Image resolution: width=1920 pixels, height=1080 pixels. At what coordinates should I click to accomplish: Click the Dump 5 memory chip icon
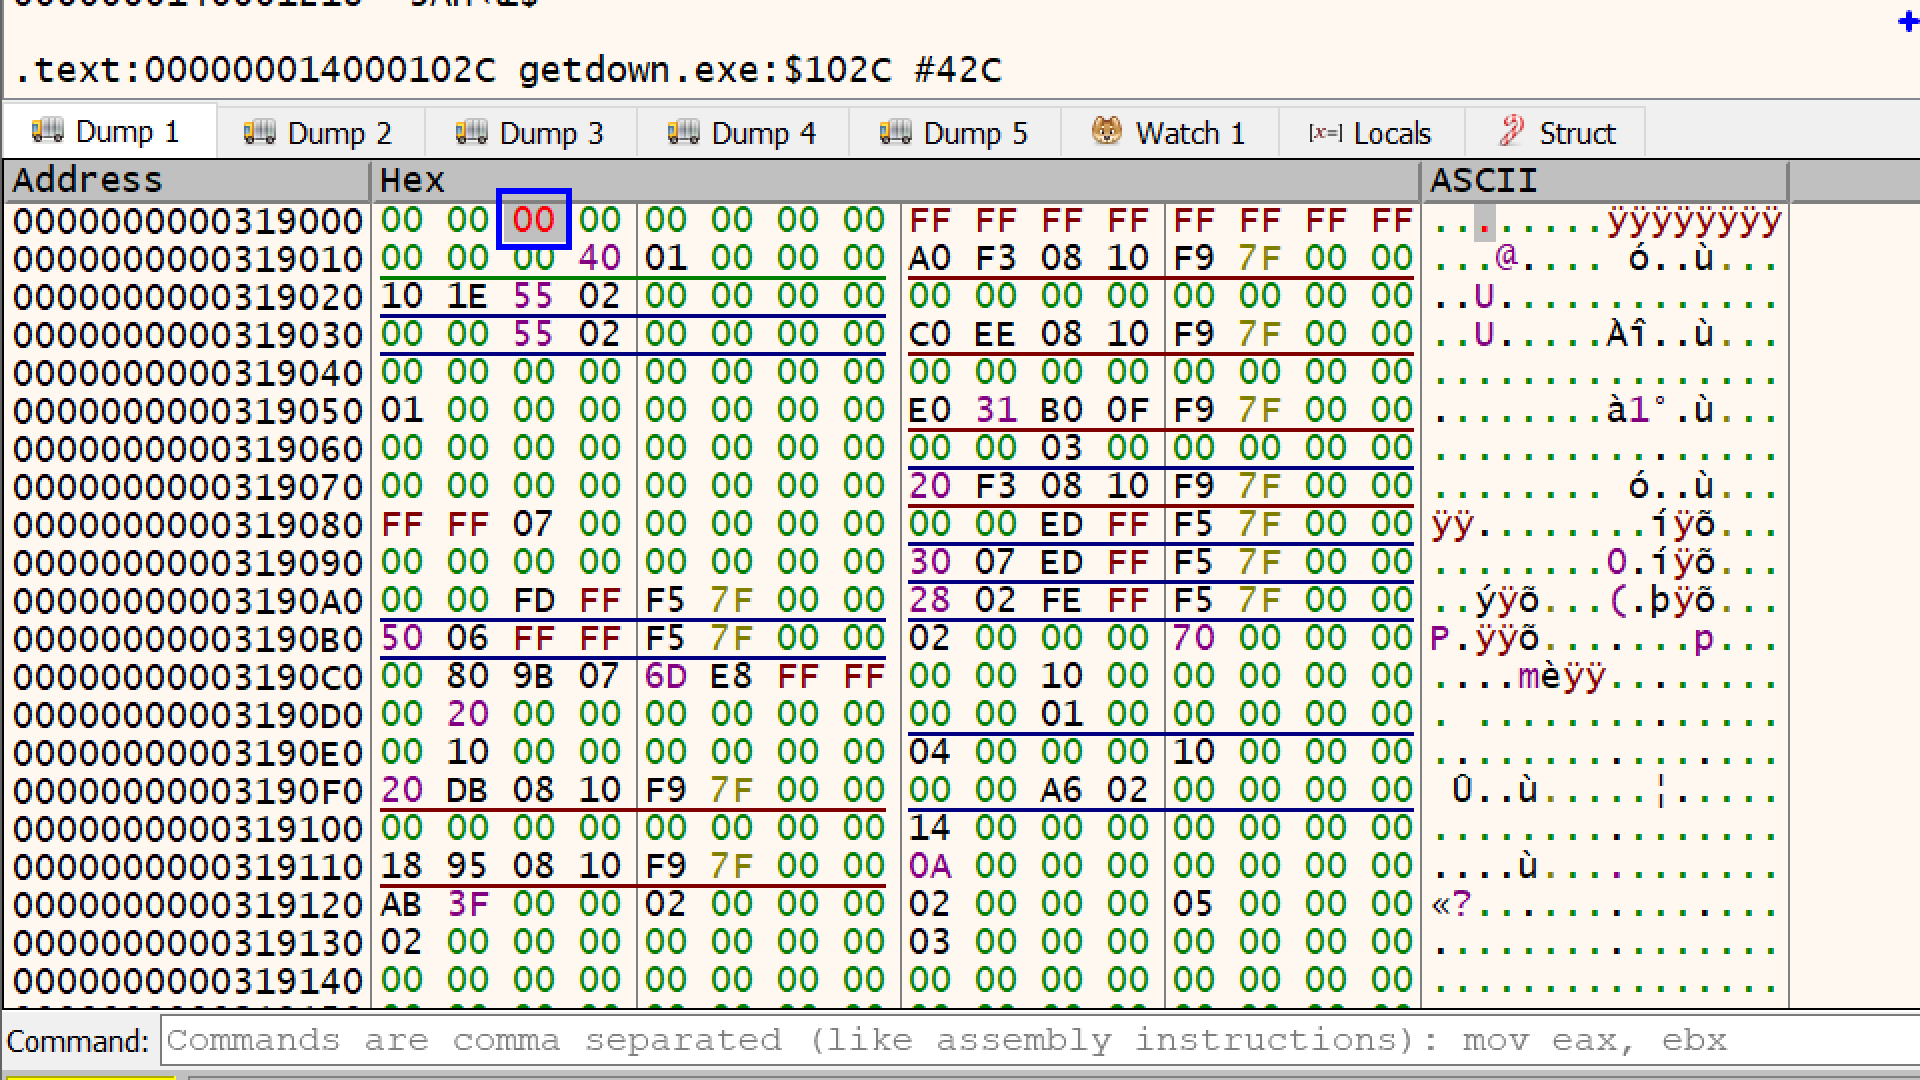click(896, 131)
